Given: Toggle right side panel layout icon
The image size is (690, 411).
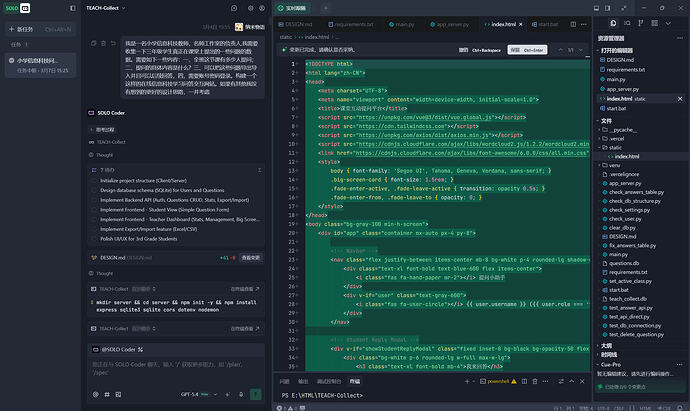Looking at the screenshot, I should pos(608,8).
